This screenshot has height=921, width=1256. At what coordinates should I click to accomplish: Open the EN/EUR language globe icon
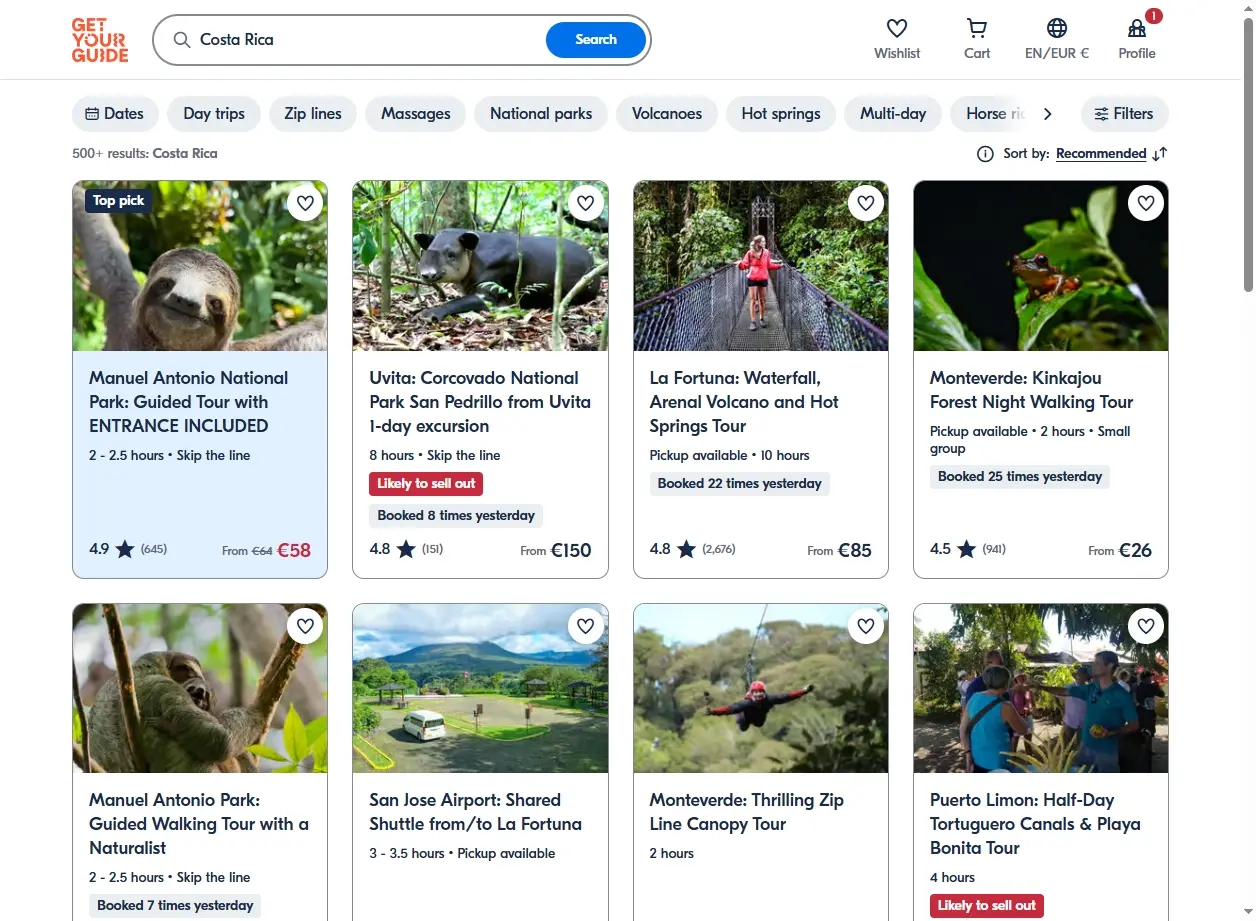[1057, 28]
